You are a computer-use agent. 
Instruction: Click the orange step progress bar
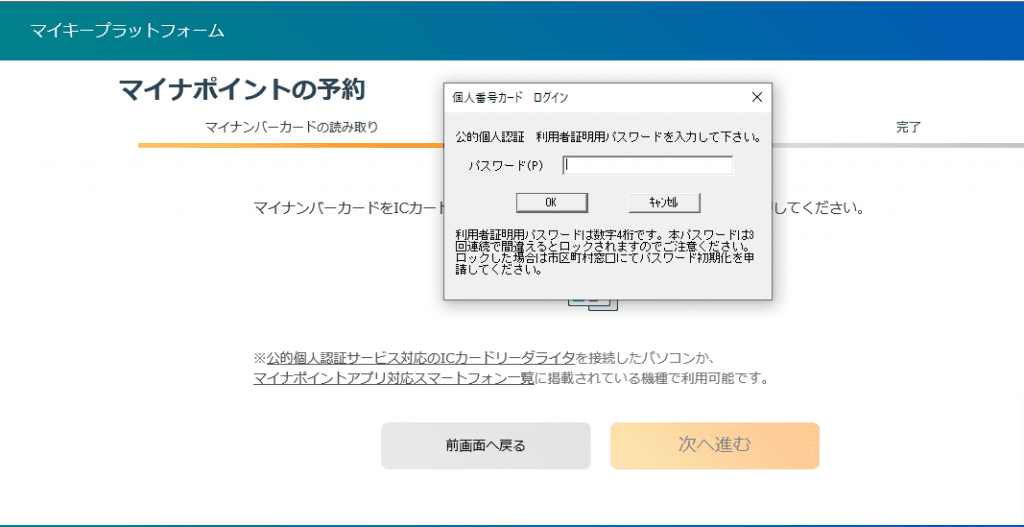pos(290,146)
